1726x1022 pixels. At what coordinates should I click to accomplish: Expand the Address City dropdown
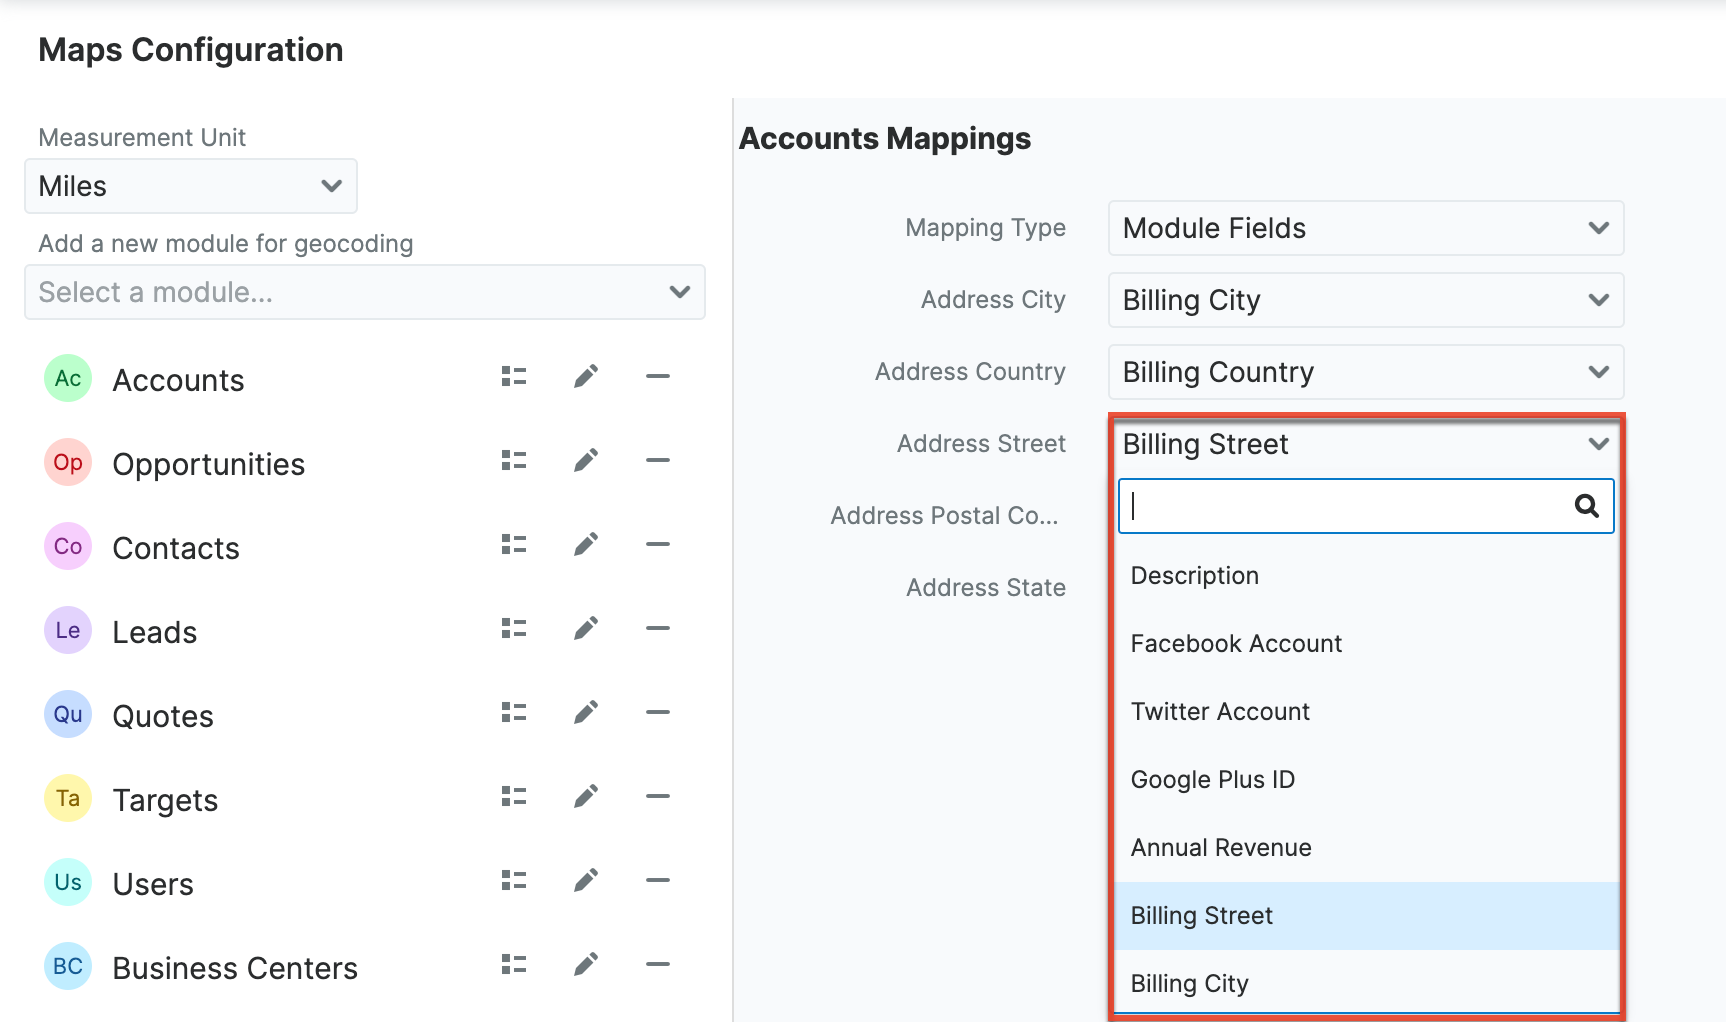click(1365, 300)
